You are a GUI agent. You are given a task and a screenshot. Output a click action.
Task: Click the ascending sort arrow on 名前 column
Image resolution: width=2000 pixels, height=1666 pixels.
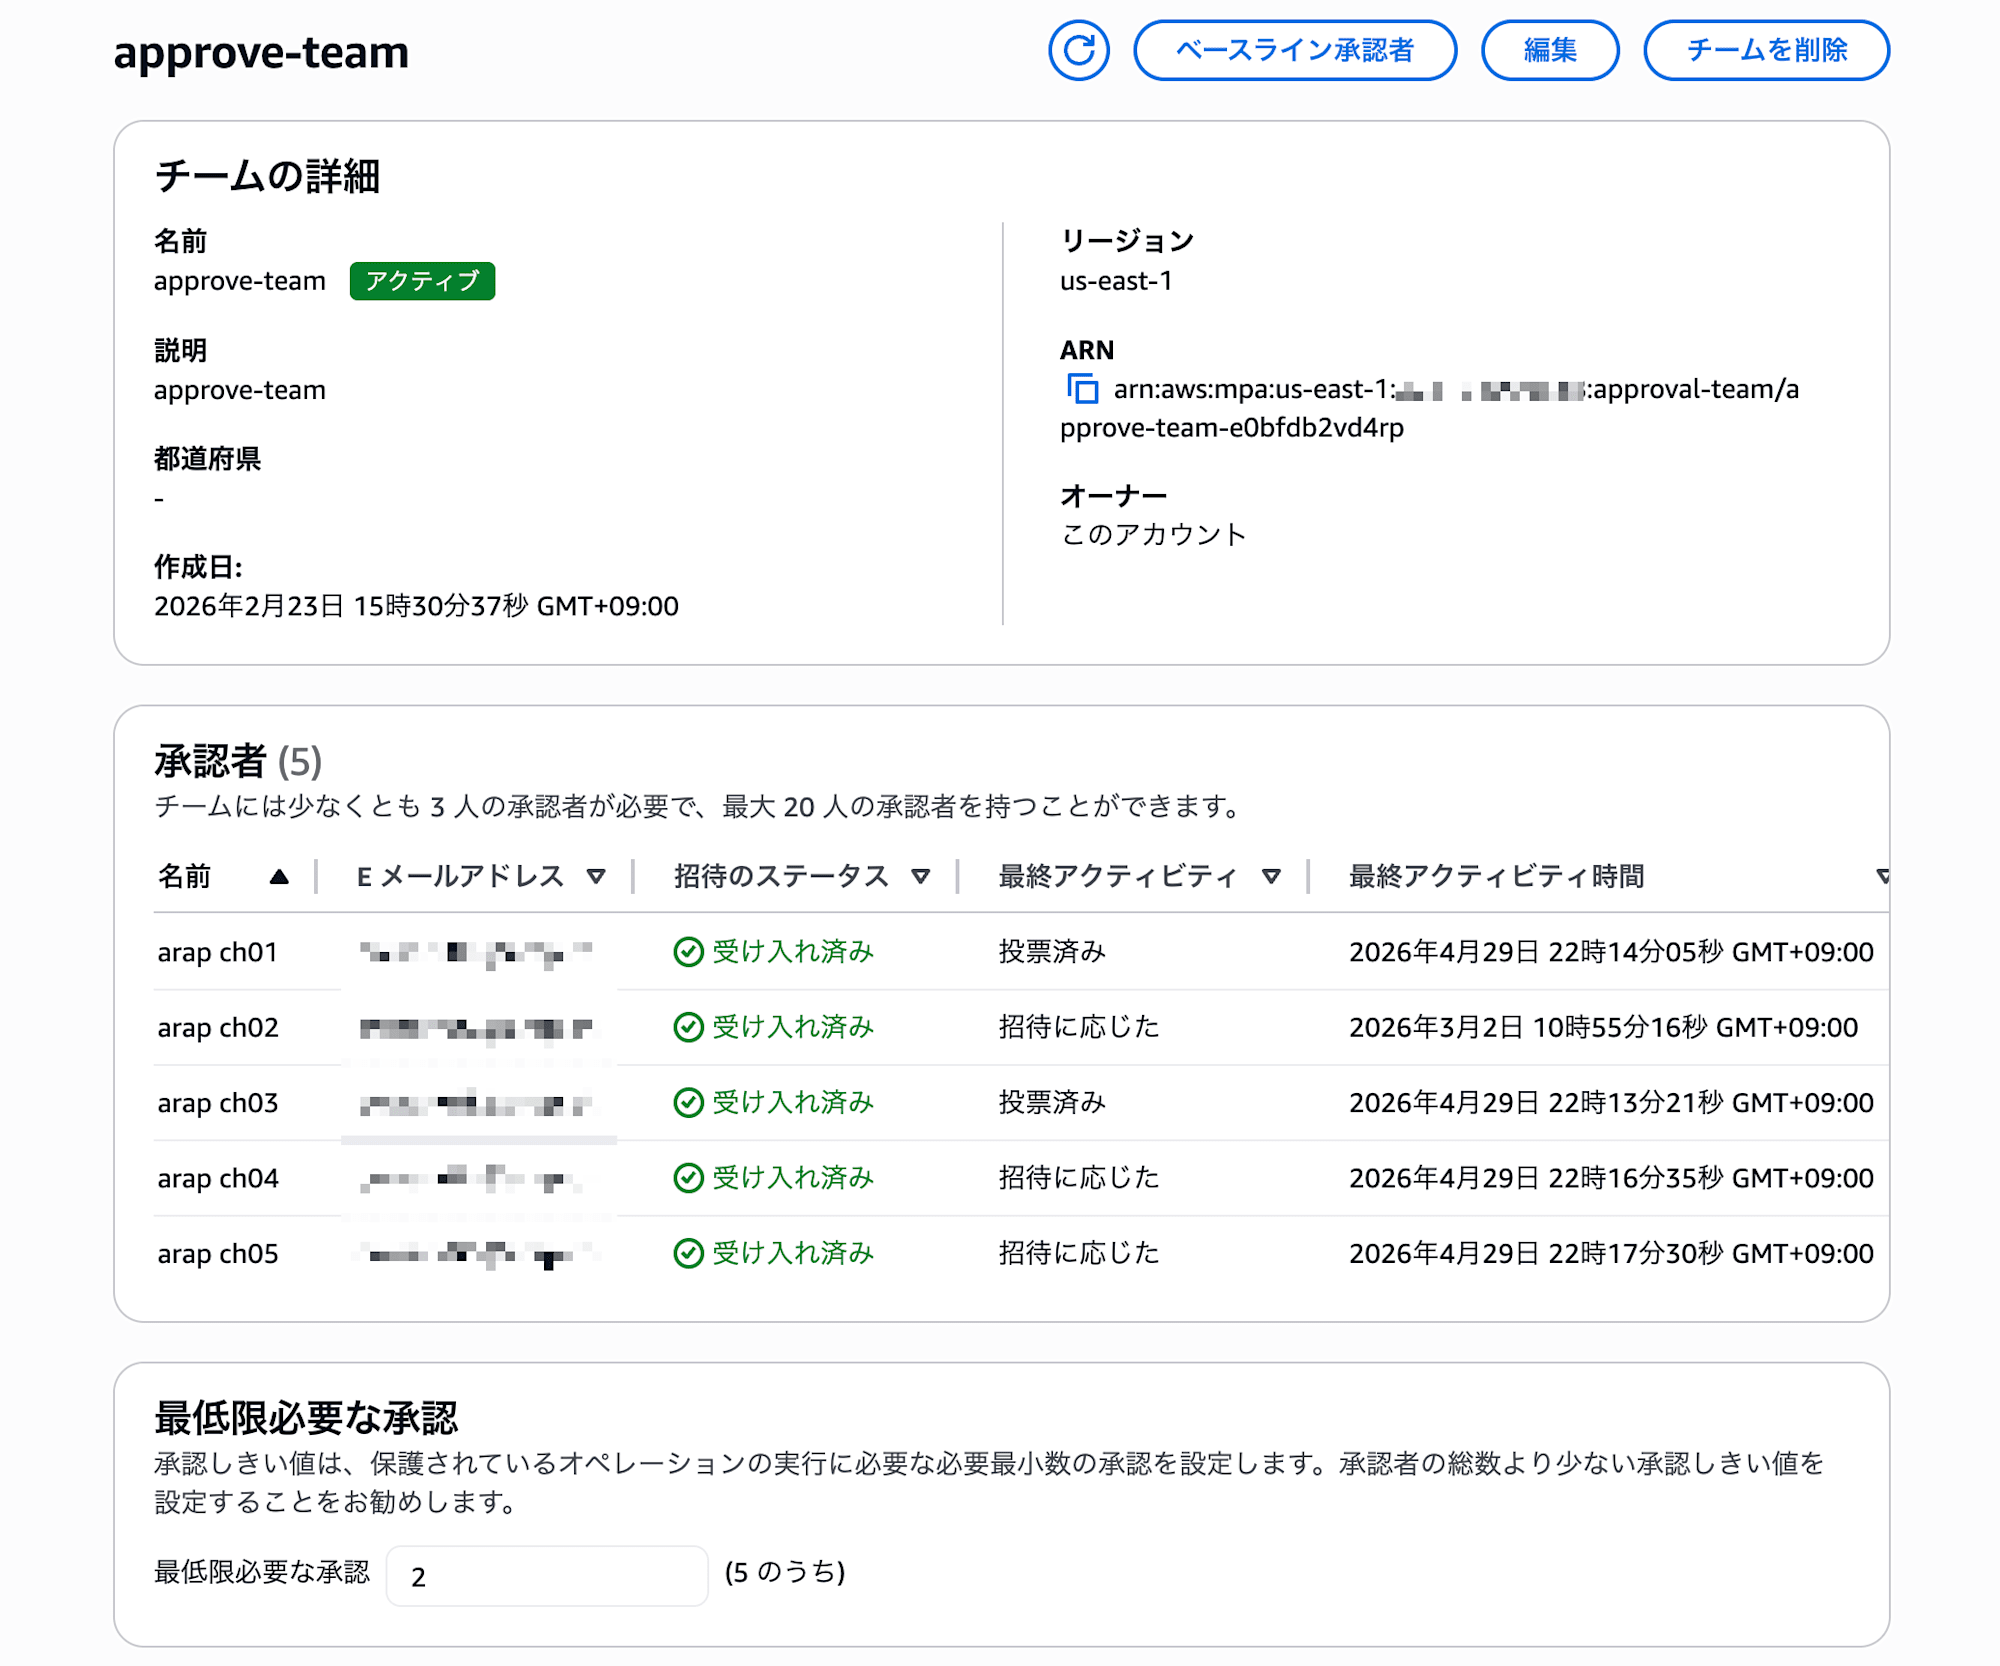[x=280, y=876]
